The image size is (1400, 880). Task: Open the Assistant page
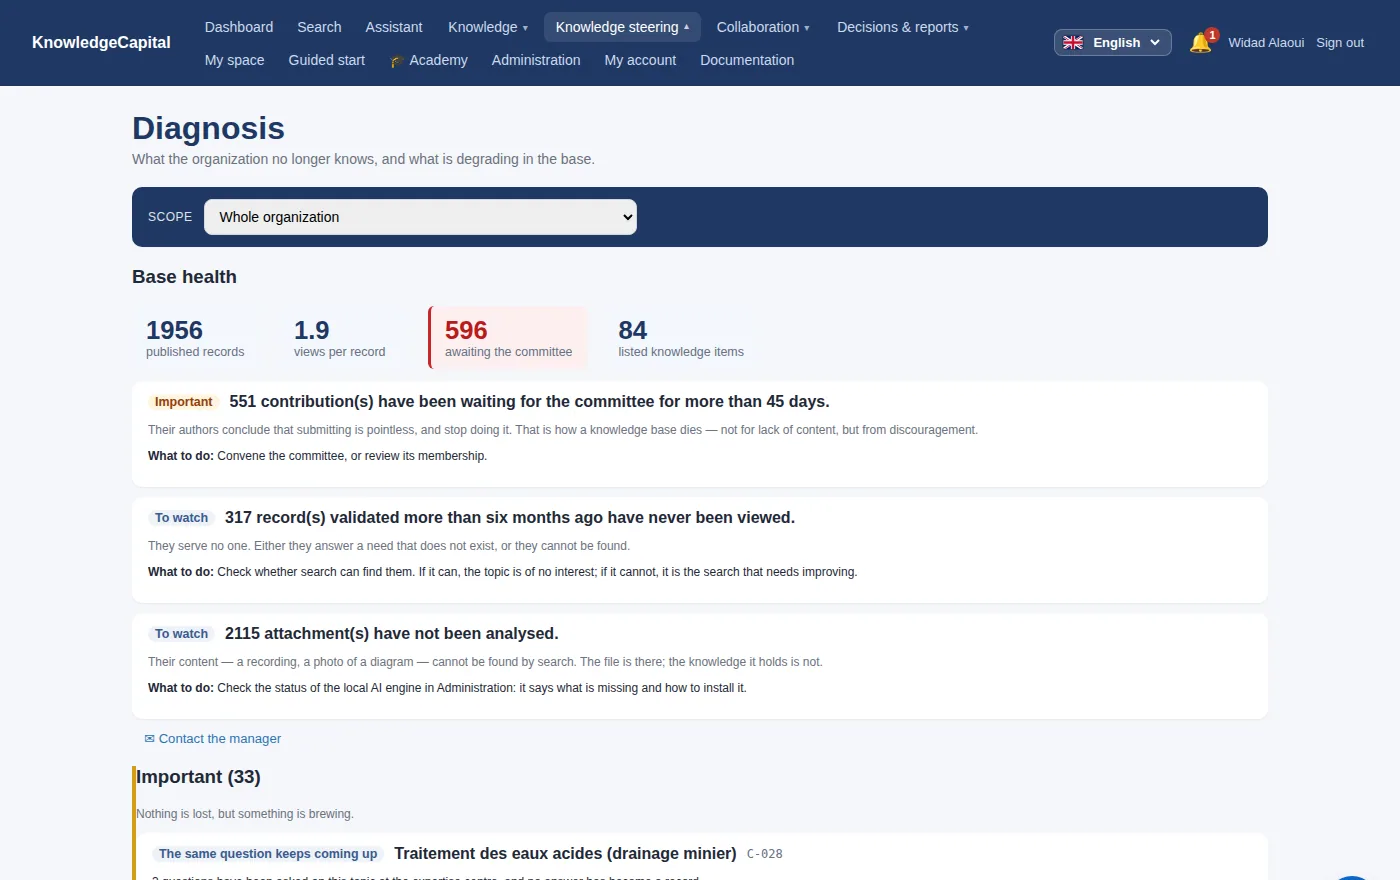click(x=394, y=27)
